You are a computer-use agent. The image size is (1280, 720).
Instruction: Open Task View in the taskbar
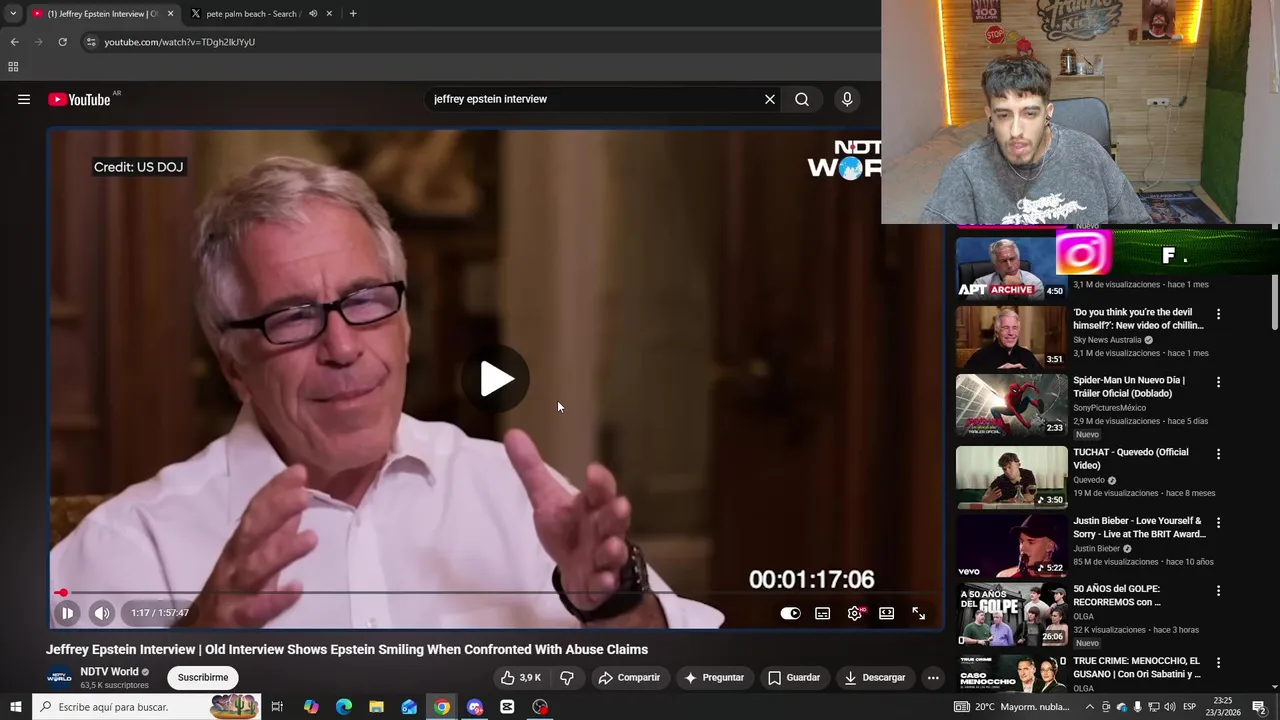277,707
